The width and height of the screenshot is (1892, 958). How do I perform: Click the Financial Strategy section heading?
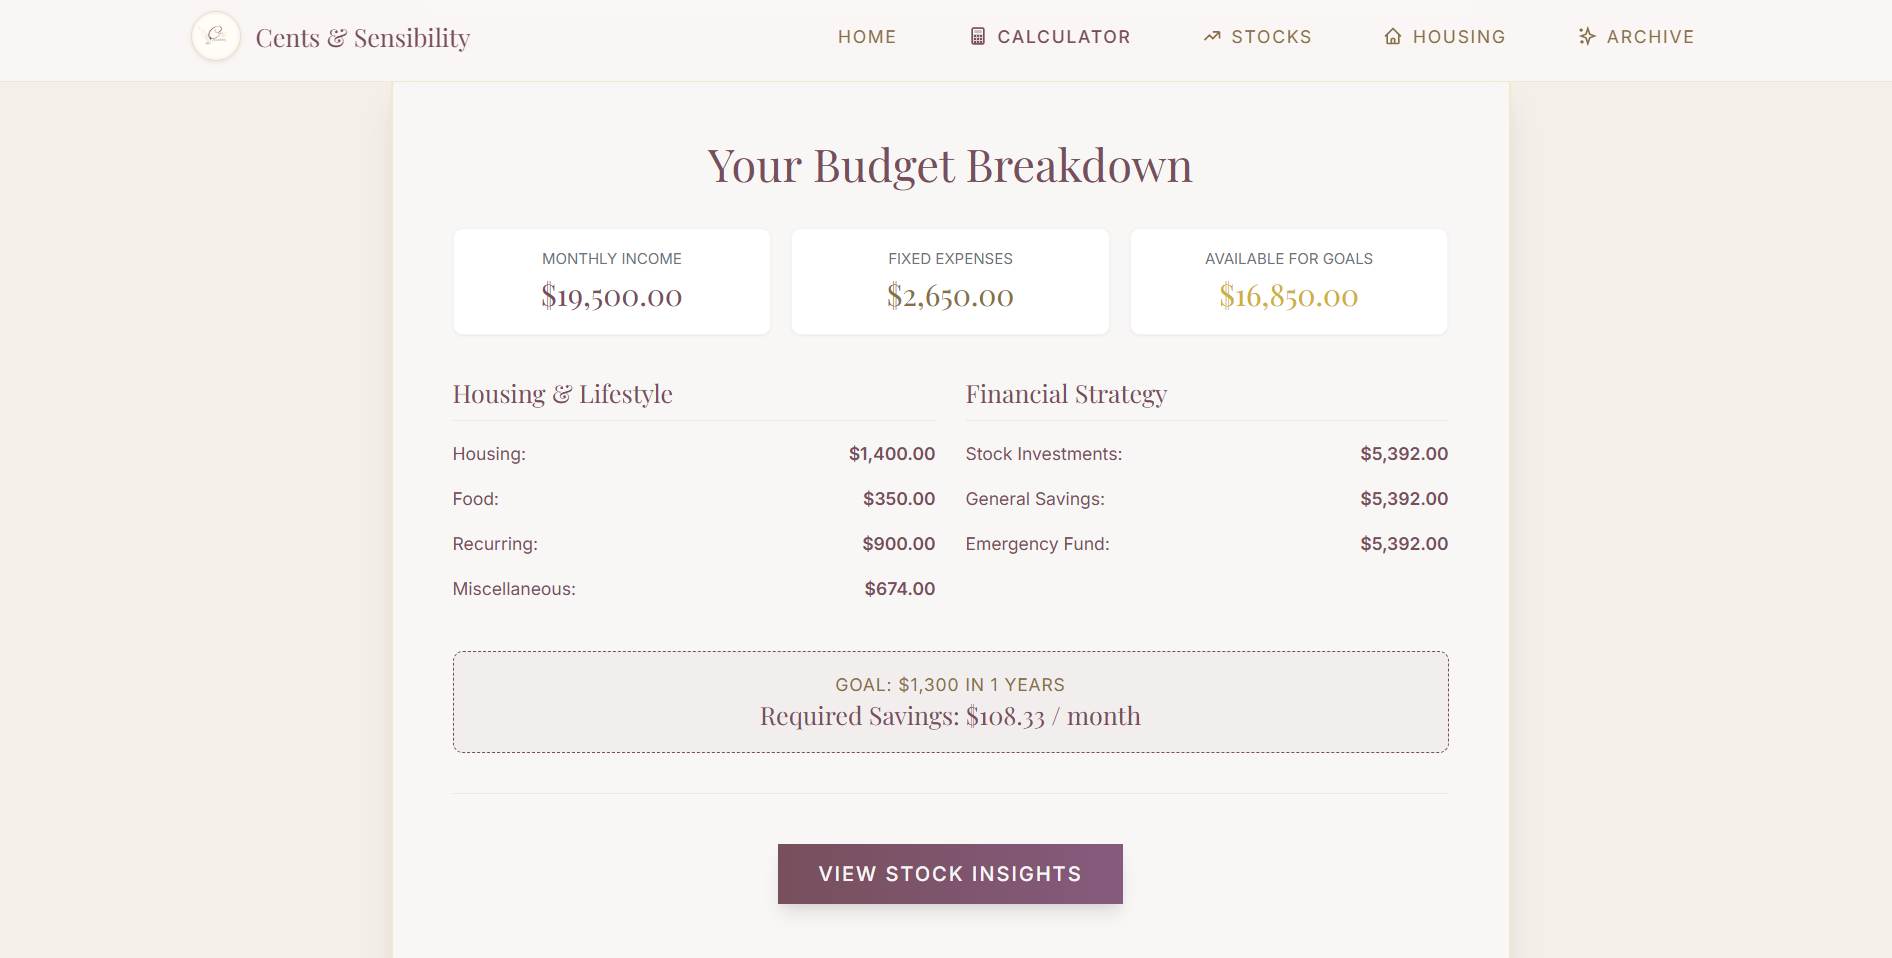click(x=1066, y=394)
